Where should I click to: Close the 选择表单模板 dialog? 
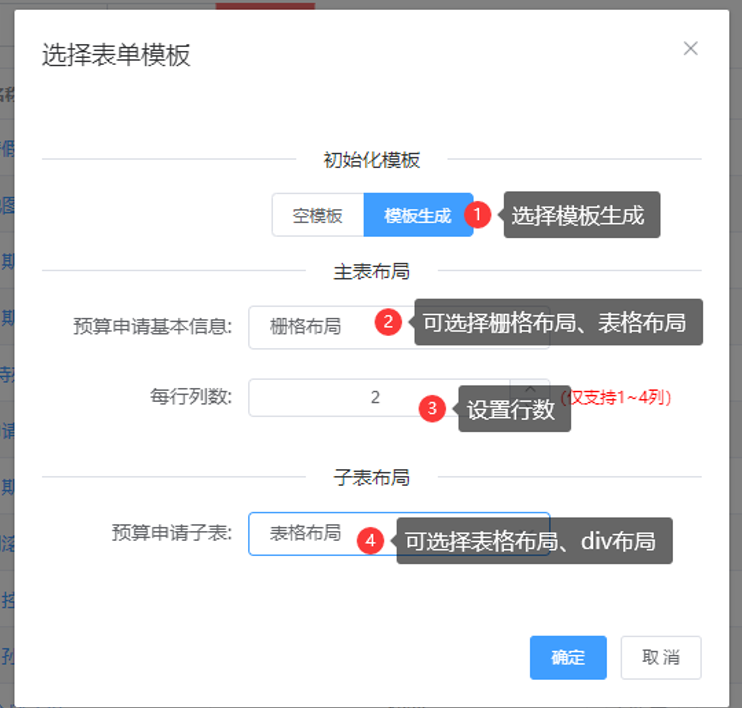(690, 49)
